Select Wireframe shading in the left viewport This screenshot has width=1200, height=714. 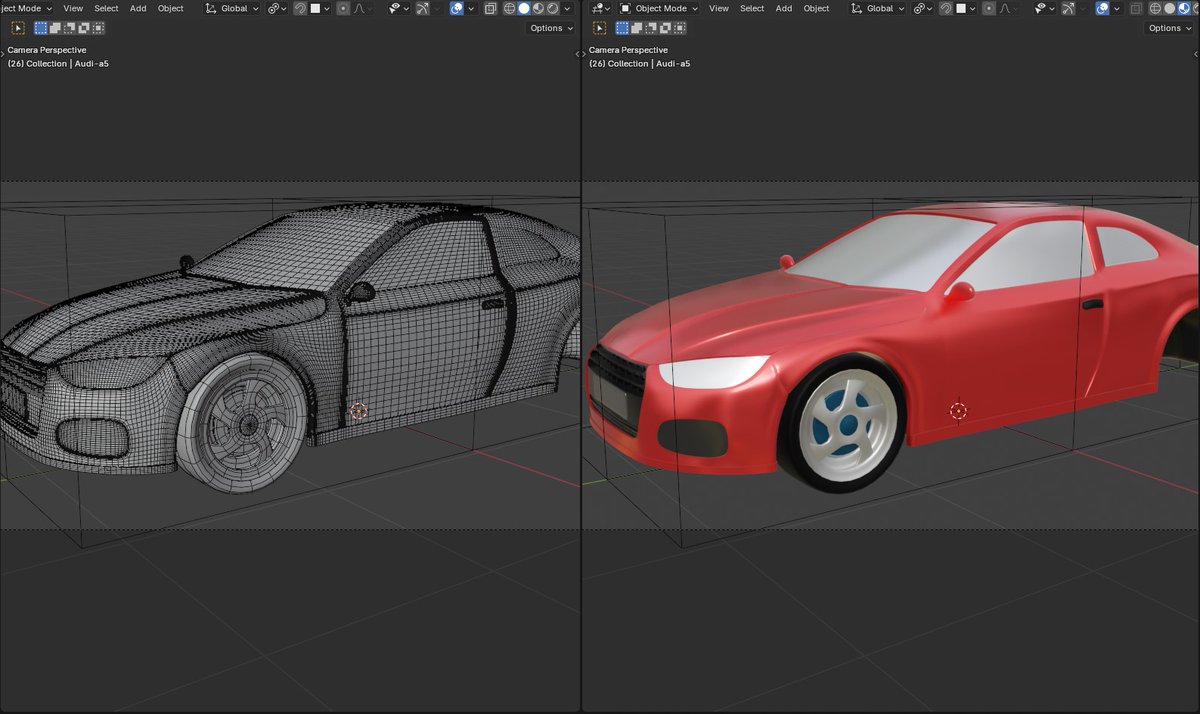click(x=509, y=8)
